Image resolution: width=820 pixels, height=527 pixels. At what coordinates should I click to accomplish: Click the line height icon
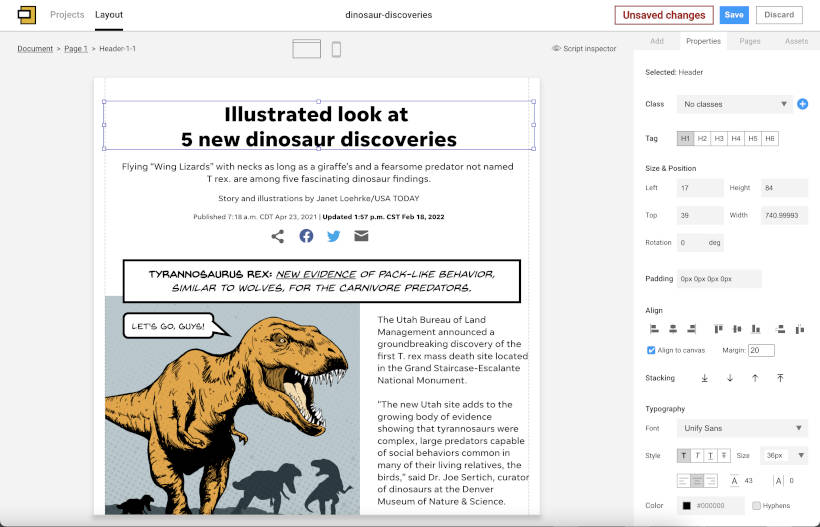point(734,480)
